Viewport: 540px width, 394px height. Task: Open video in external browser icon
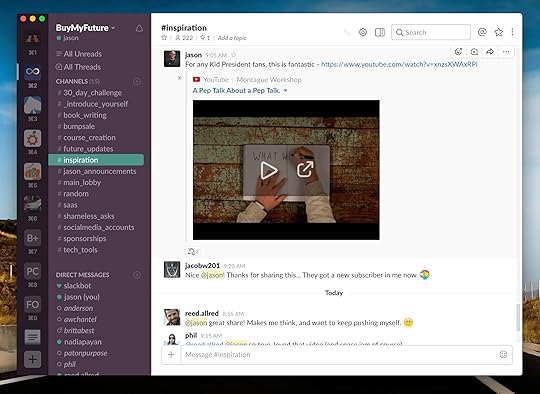pyautogui.click(x=305, y=169)
